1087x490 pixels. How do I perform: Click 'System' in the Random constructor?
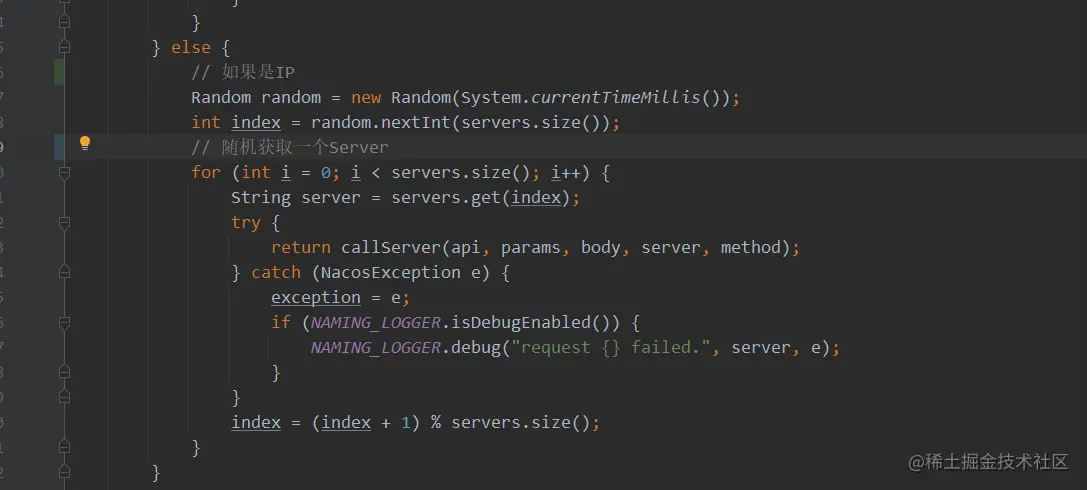click(491, 97)
